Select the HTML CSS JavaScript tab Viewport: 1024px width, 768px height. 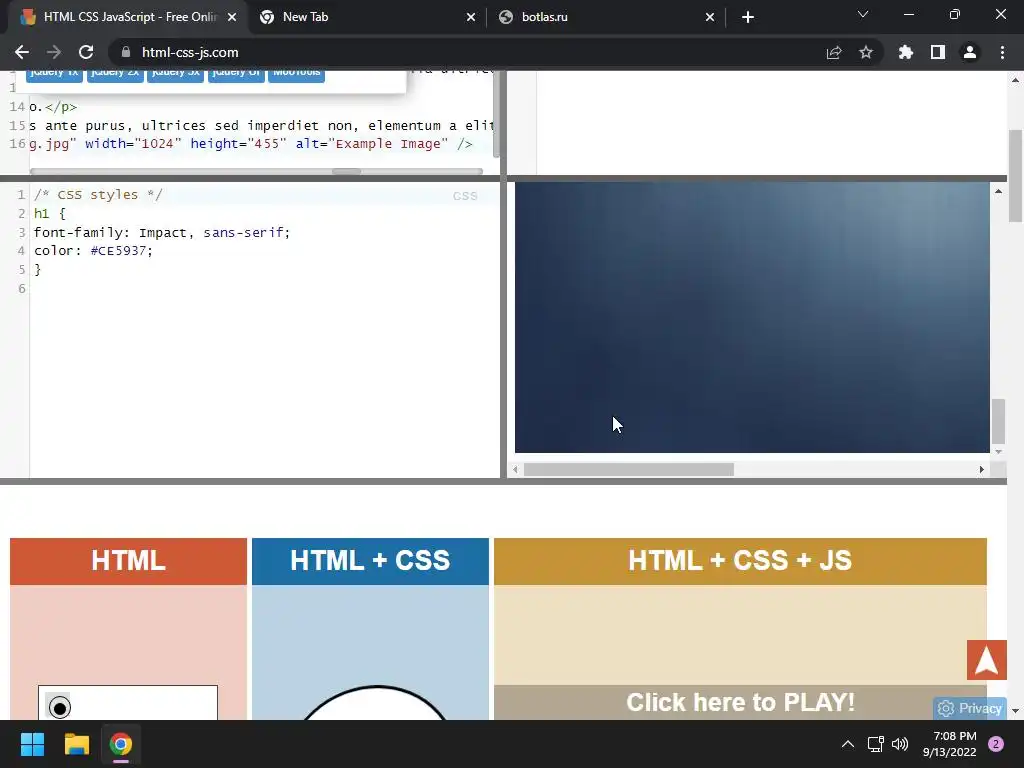127,17
